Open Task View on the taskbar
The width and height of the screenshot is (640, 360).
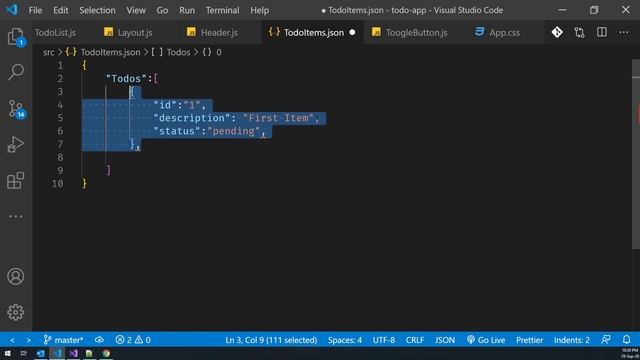tap(24, 353)
